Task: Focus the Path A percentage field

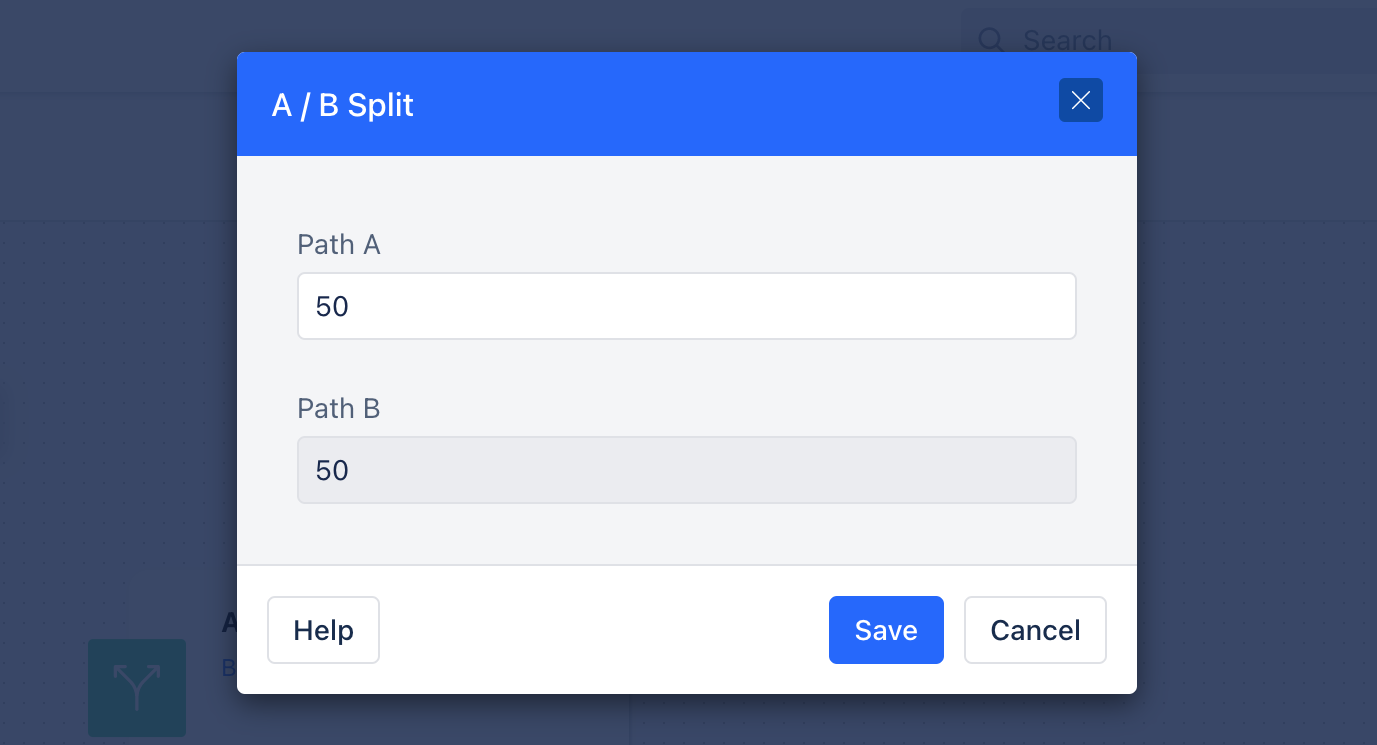Action: pyautogui.click(x=686, y=306)
